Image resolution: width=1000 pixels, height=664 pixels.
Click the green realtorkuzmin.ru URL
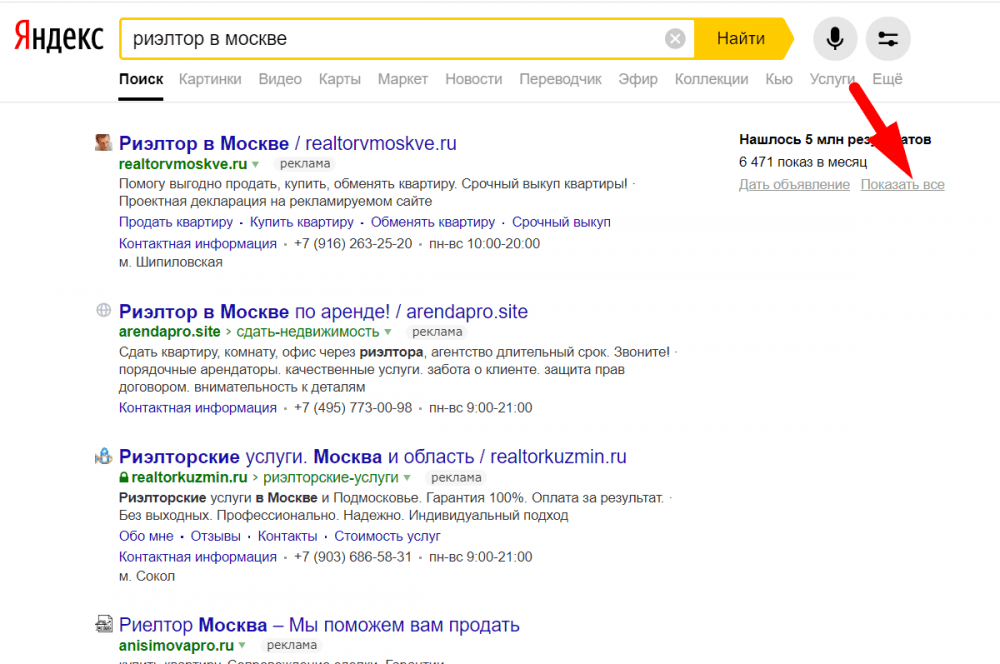tap(189, 477)
